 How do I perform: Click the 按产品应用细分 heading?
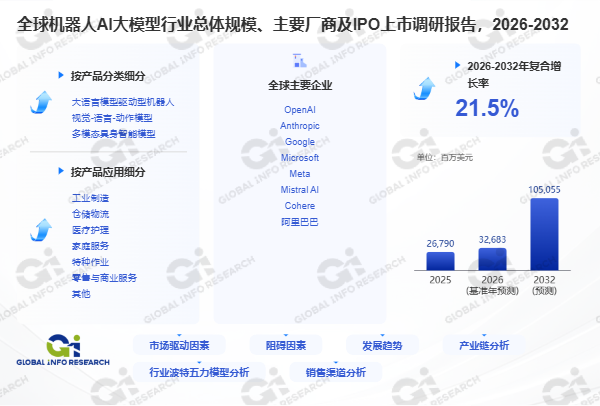(108, 172)
